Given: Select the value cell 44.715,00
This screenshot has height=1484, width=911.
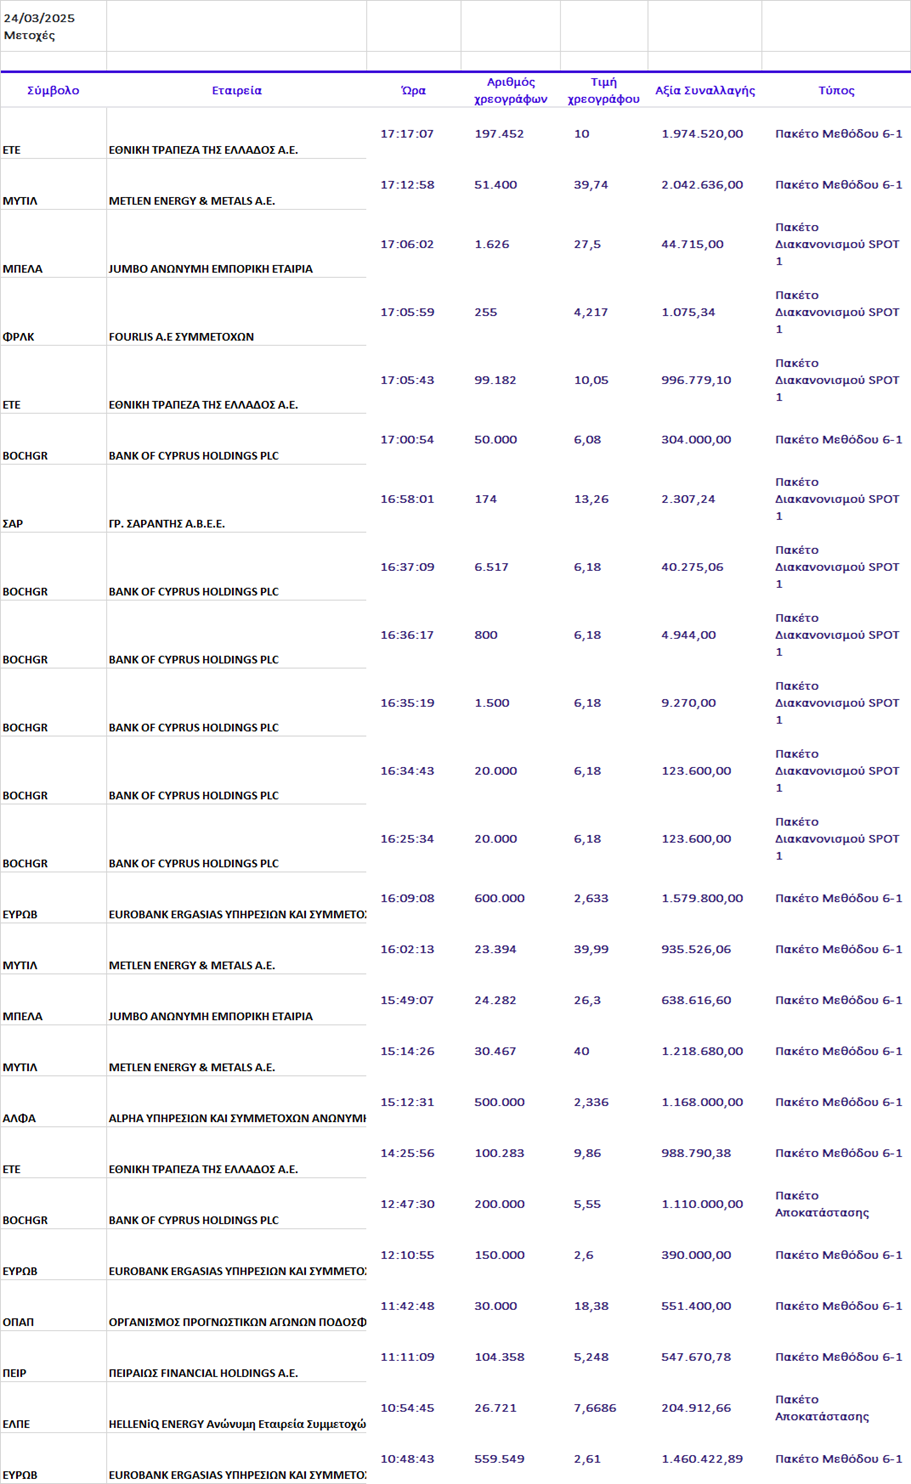Looking at the screenshot, I should coord(692,244).
